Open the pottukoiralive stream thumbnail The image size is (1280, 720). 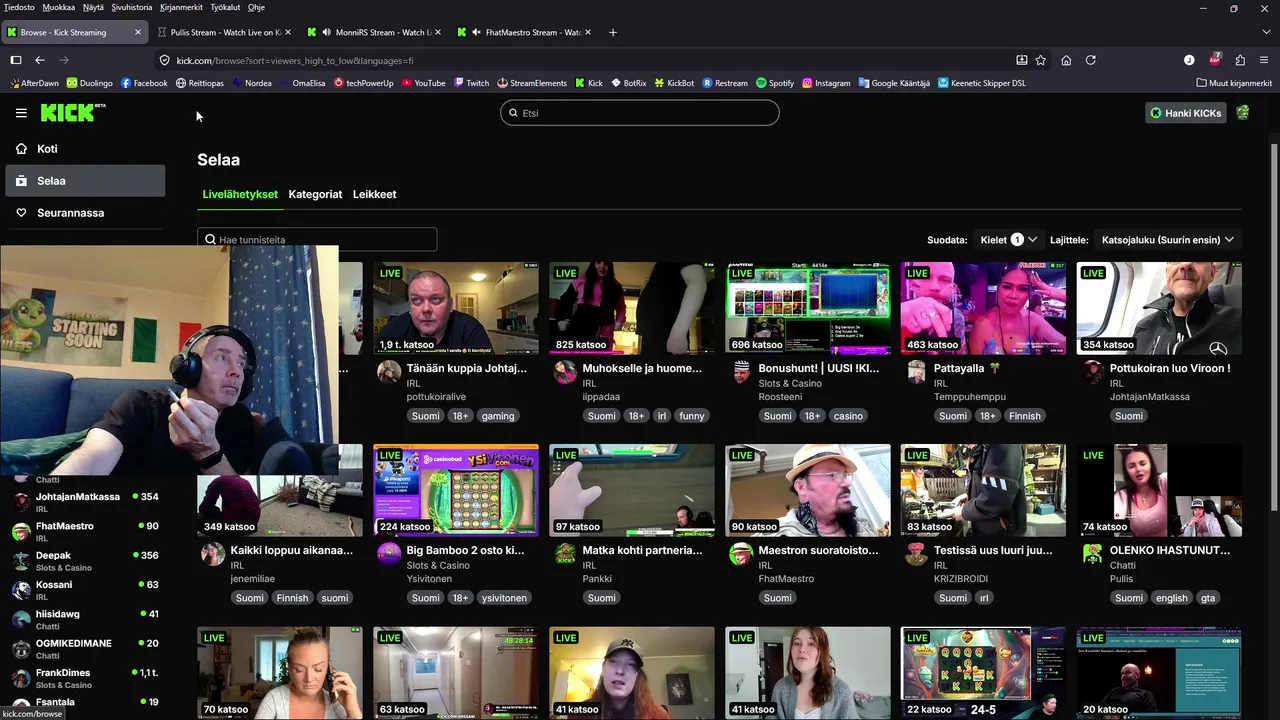(x=456, y=308)
